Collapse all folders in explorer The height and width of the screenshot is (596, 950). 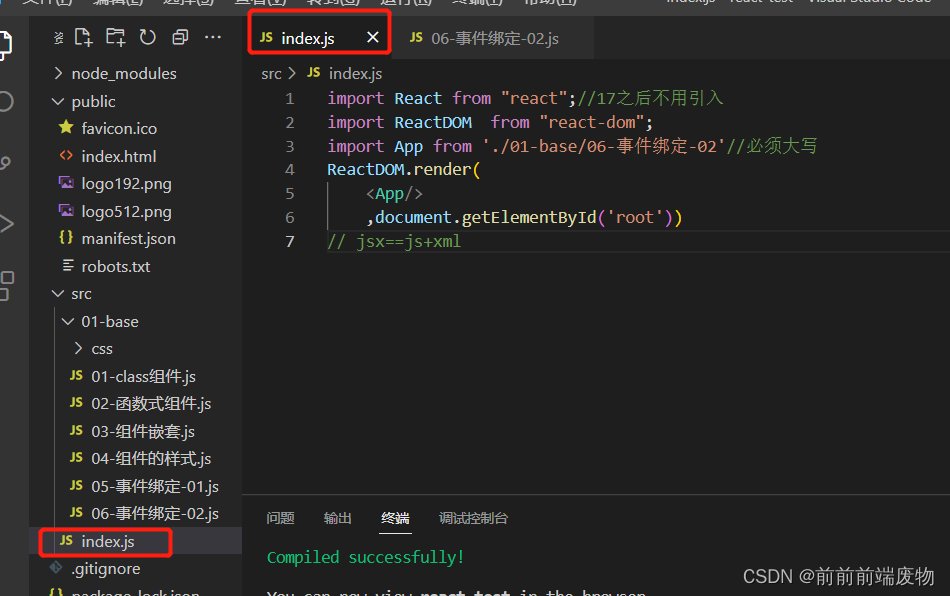pyautogui.click(x=180, y=38)
